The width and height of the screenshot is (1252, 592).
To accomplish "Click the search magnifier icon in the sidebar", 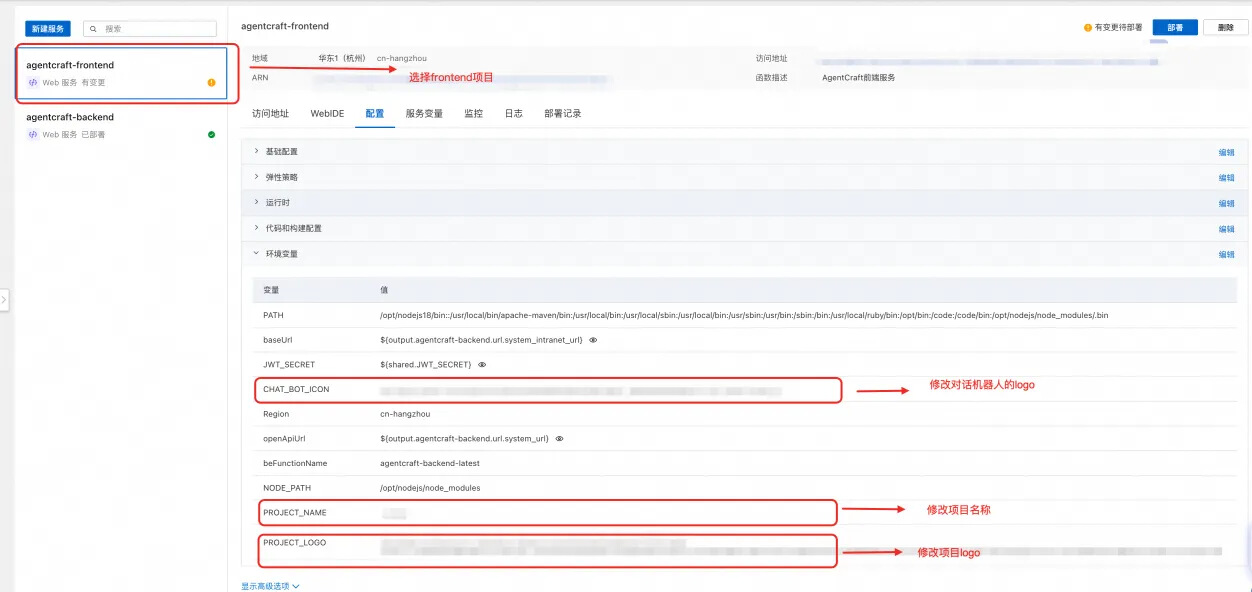I will (x=94, y=29).
